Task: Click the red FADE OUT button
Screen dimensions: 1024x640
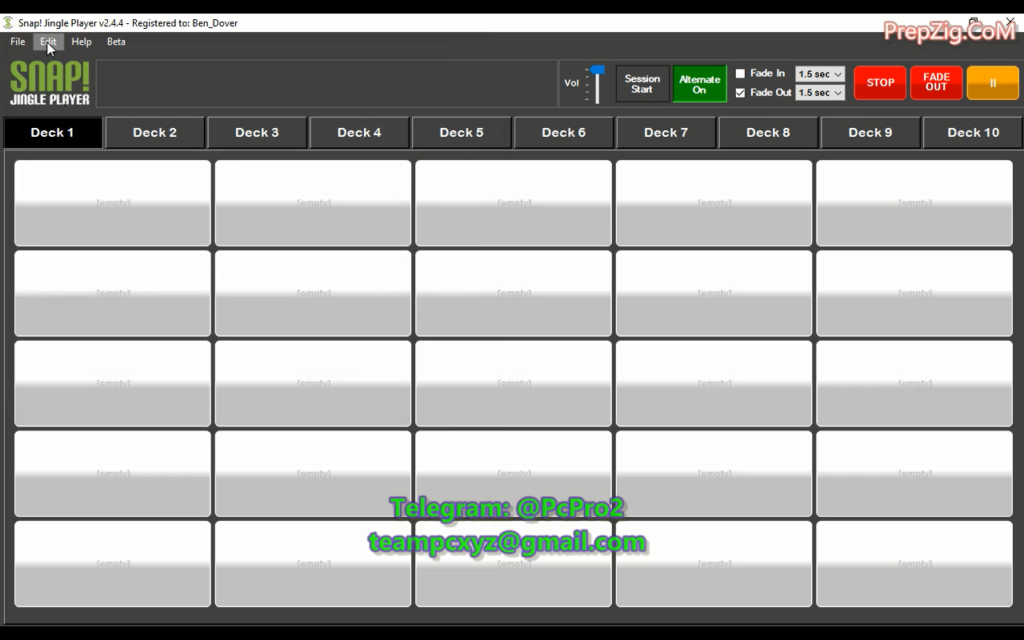Action: (x=936, y=83)
